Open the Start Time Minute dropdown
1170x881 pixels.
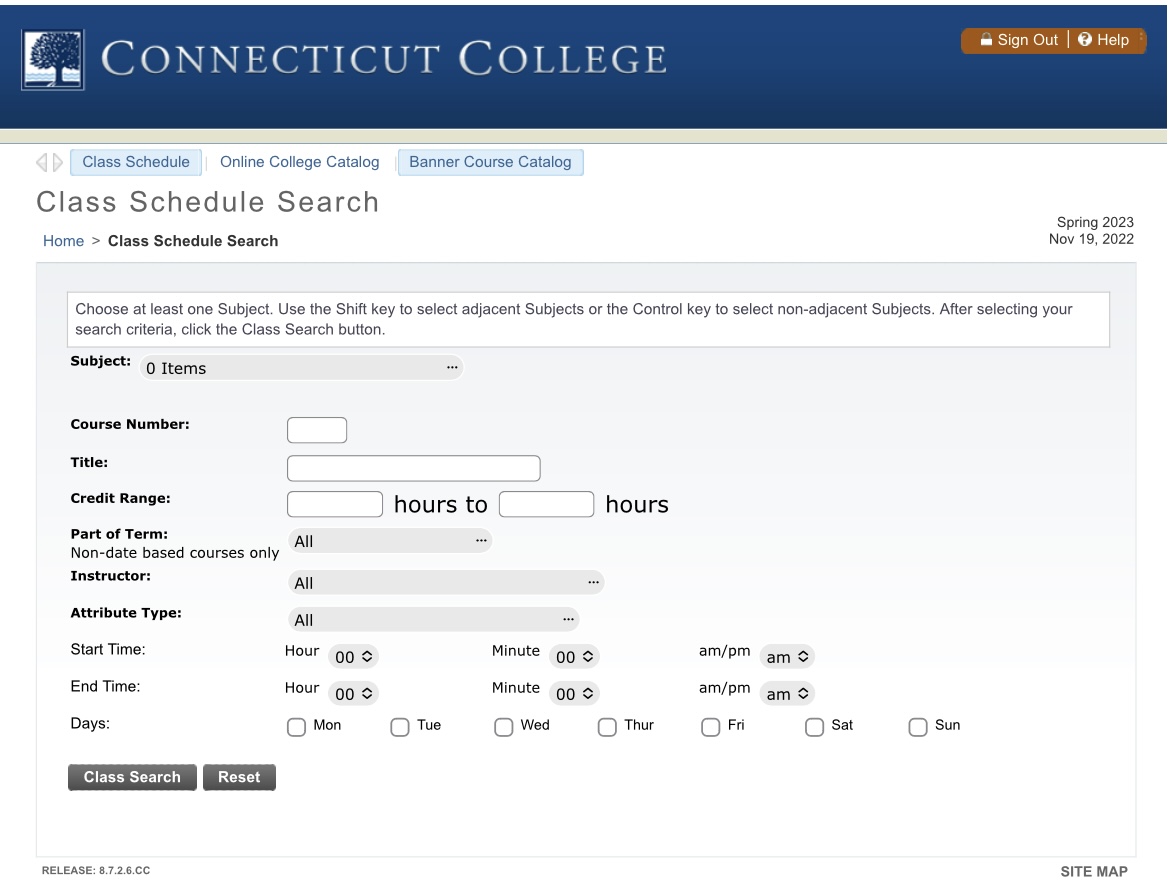tap(573, 655)
